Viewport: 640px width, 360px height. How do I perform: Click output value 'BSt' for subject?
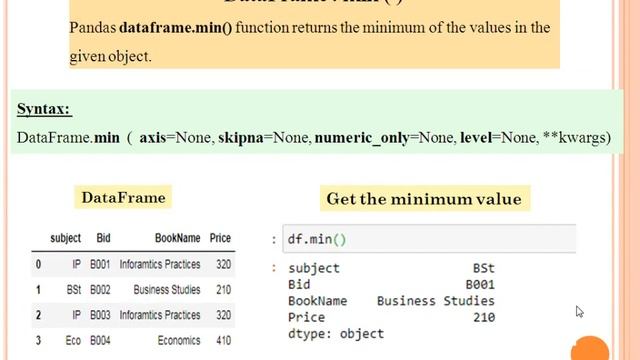484,268
